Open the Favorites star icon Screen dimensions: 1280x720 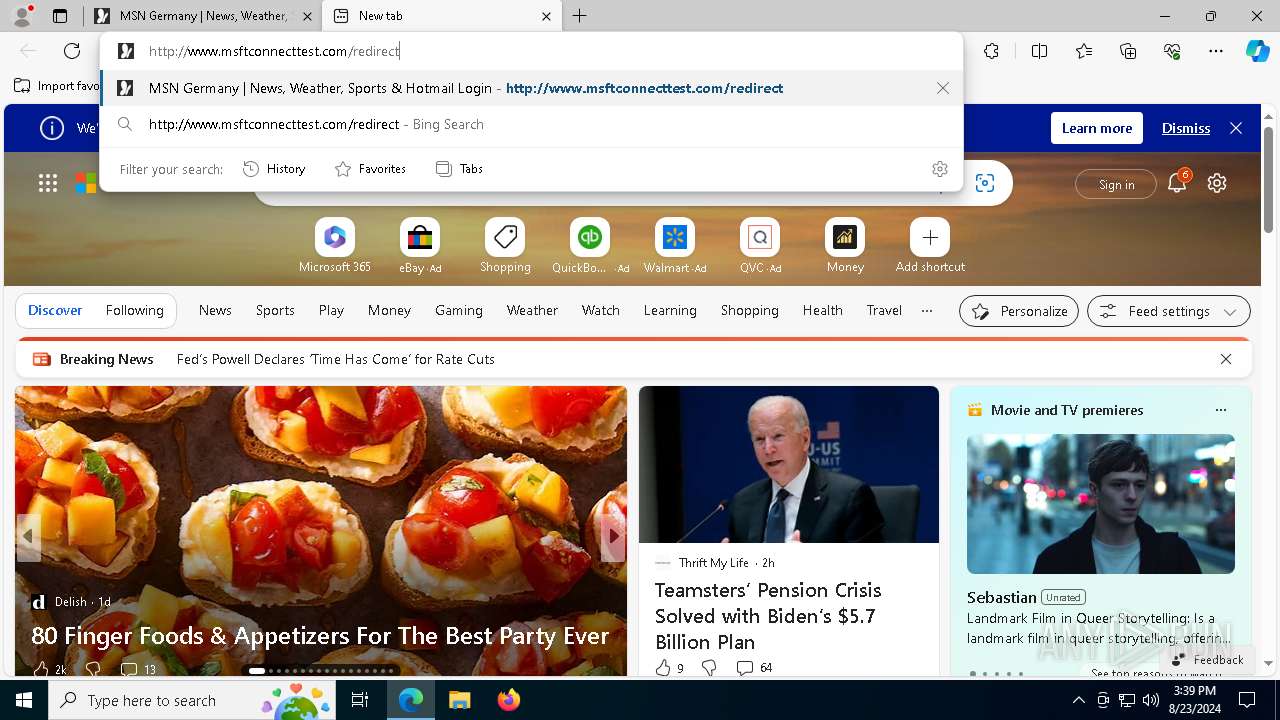(1084, 51)
